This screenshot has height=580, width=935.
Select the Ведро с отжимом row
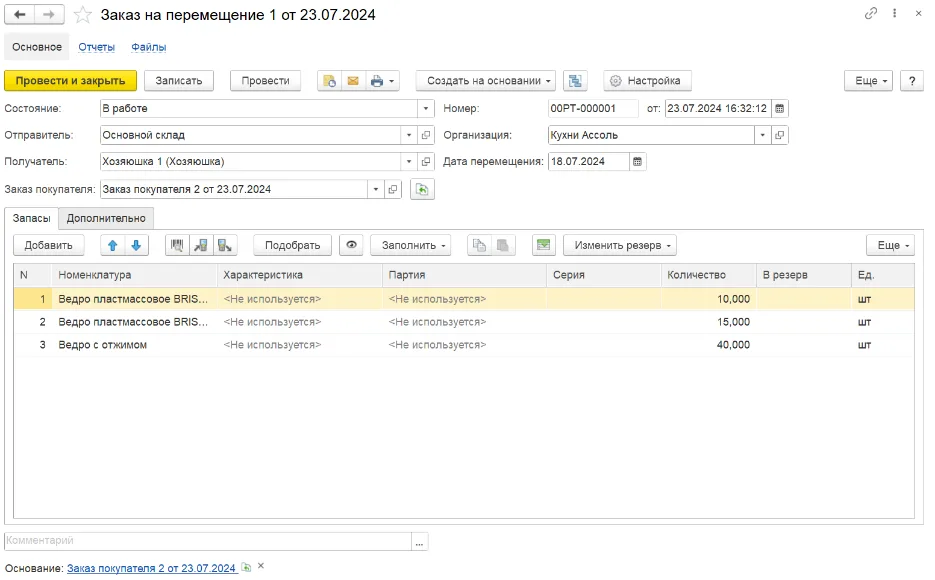(x=464, y=345)
